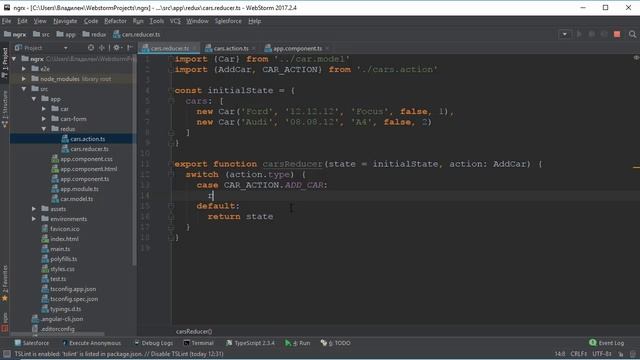Open the Run tool window
Viewport: 640px width, 360px height.
pyautogui.click(x=298, y=343)
